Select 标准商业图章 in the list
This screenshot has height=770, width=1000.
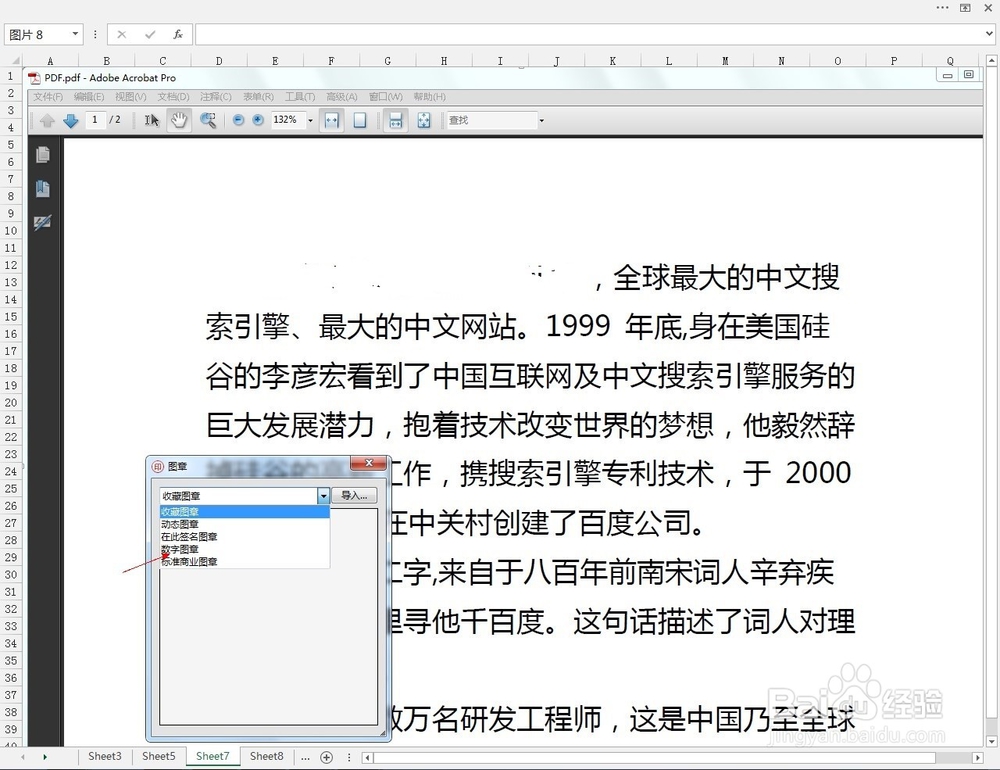click(245, 562)
